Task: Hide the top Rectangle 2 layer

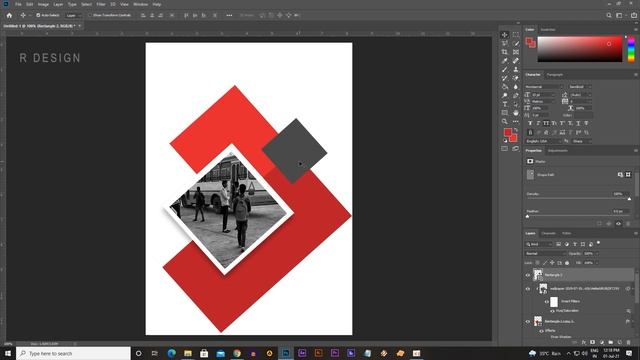Action: [x=528, y=275]
